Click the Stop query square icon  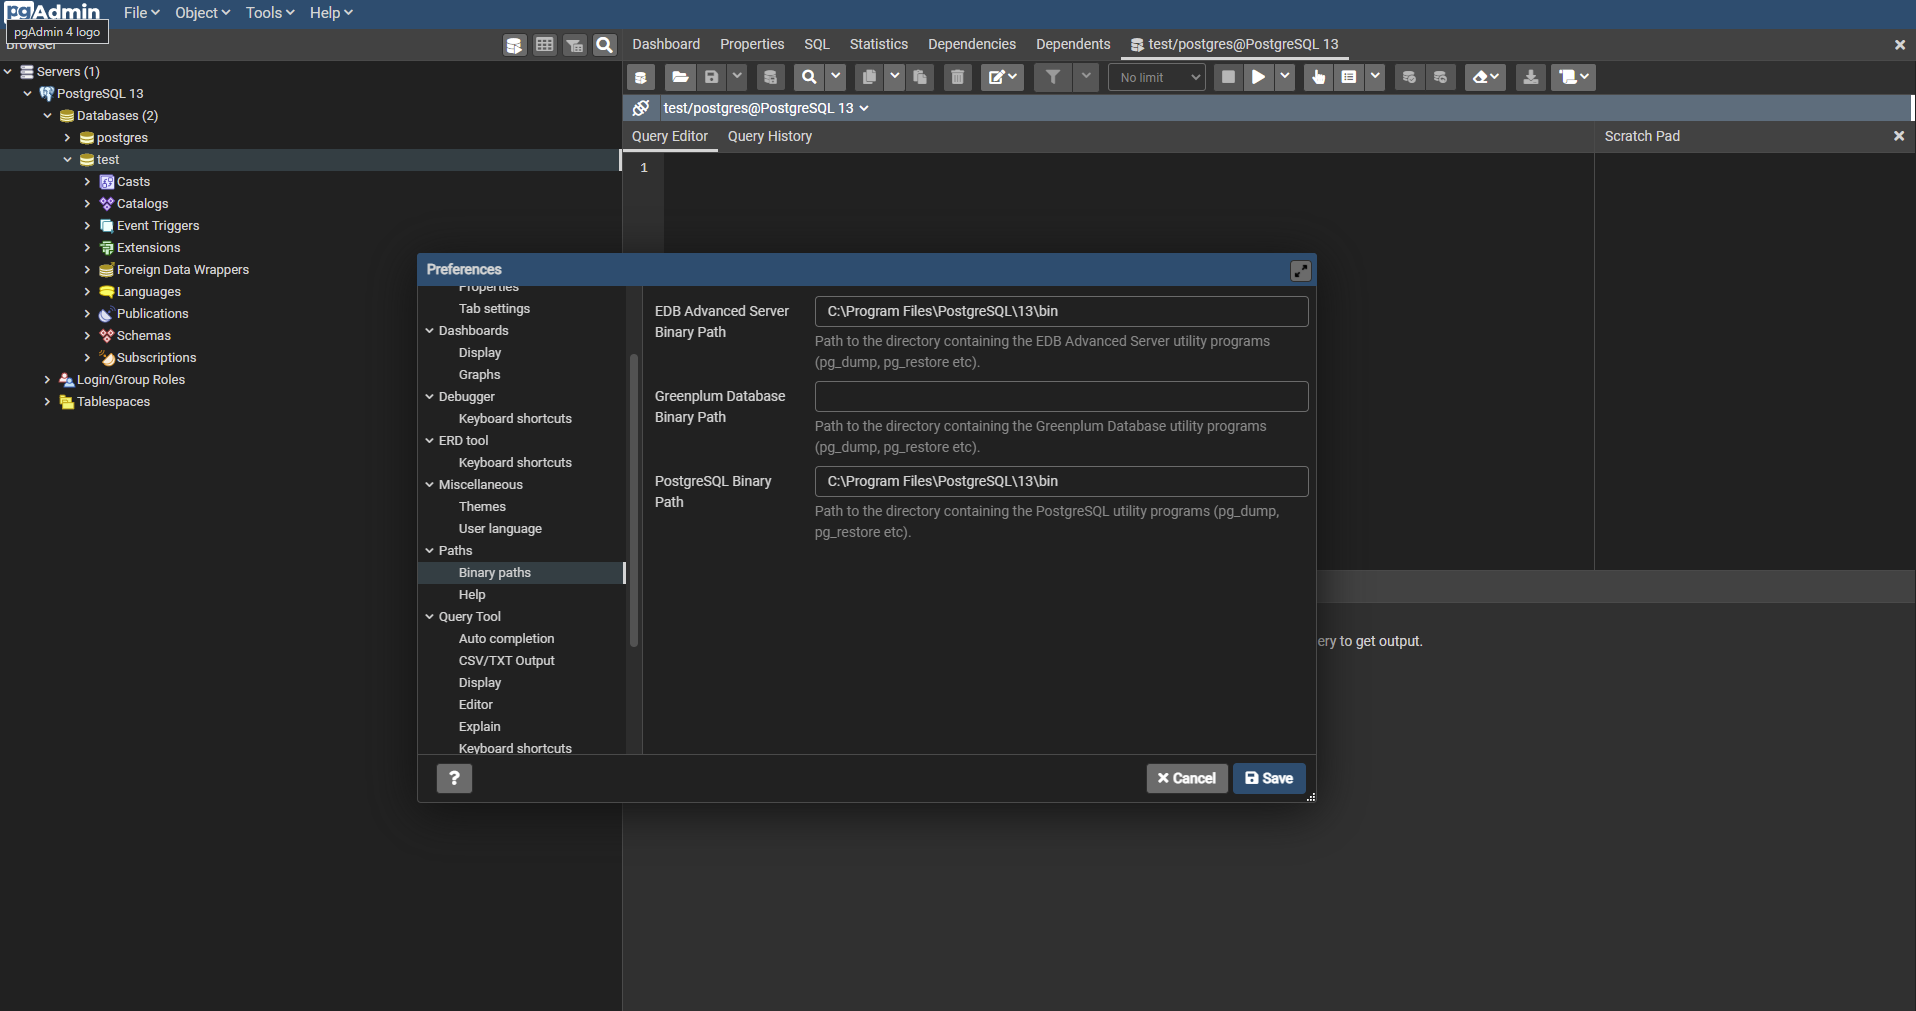point(1228,77)
